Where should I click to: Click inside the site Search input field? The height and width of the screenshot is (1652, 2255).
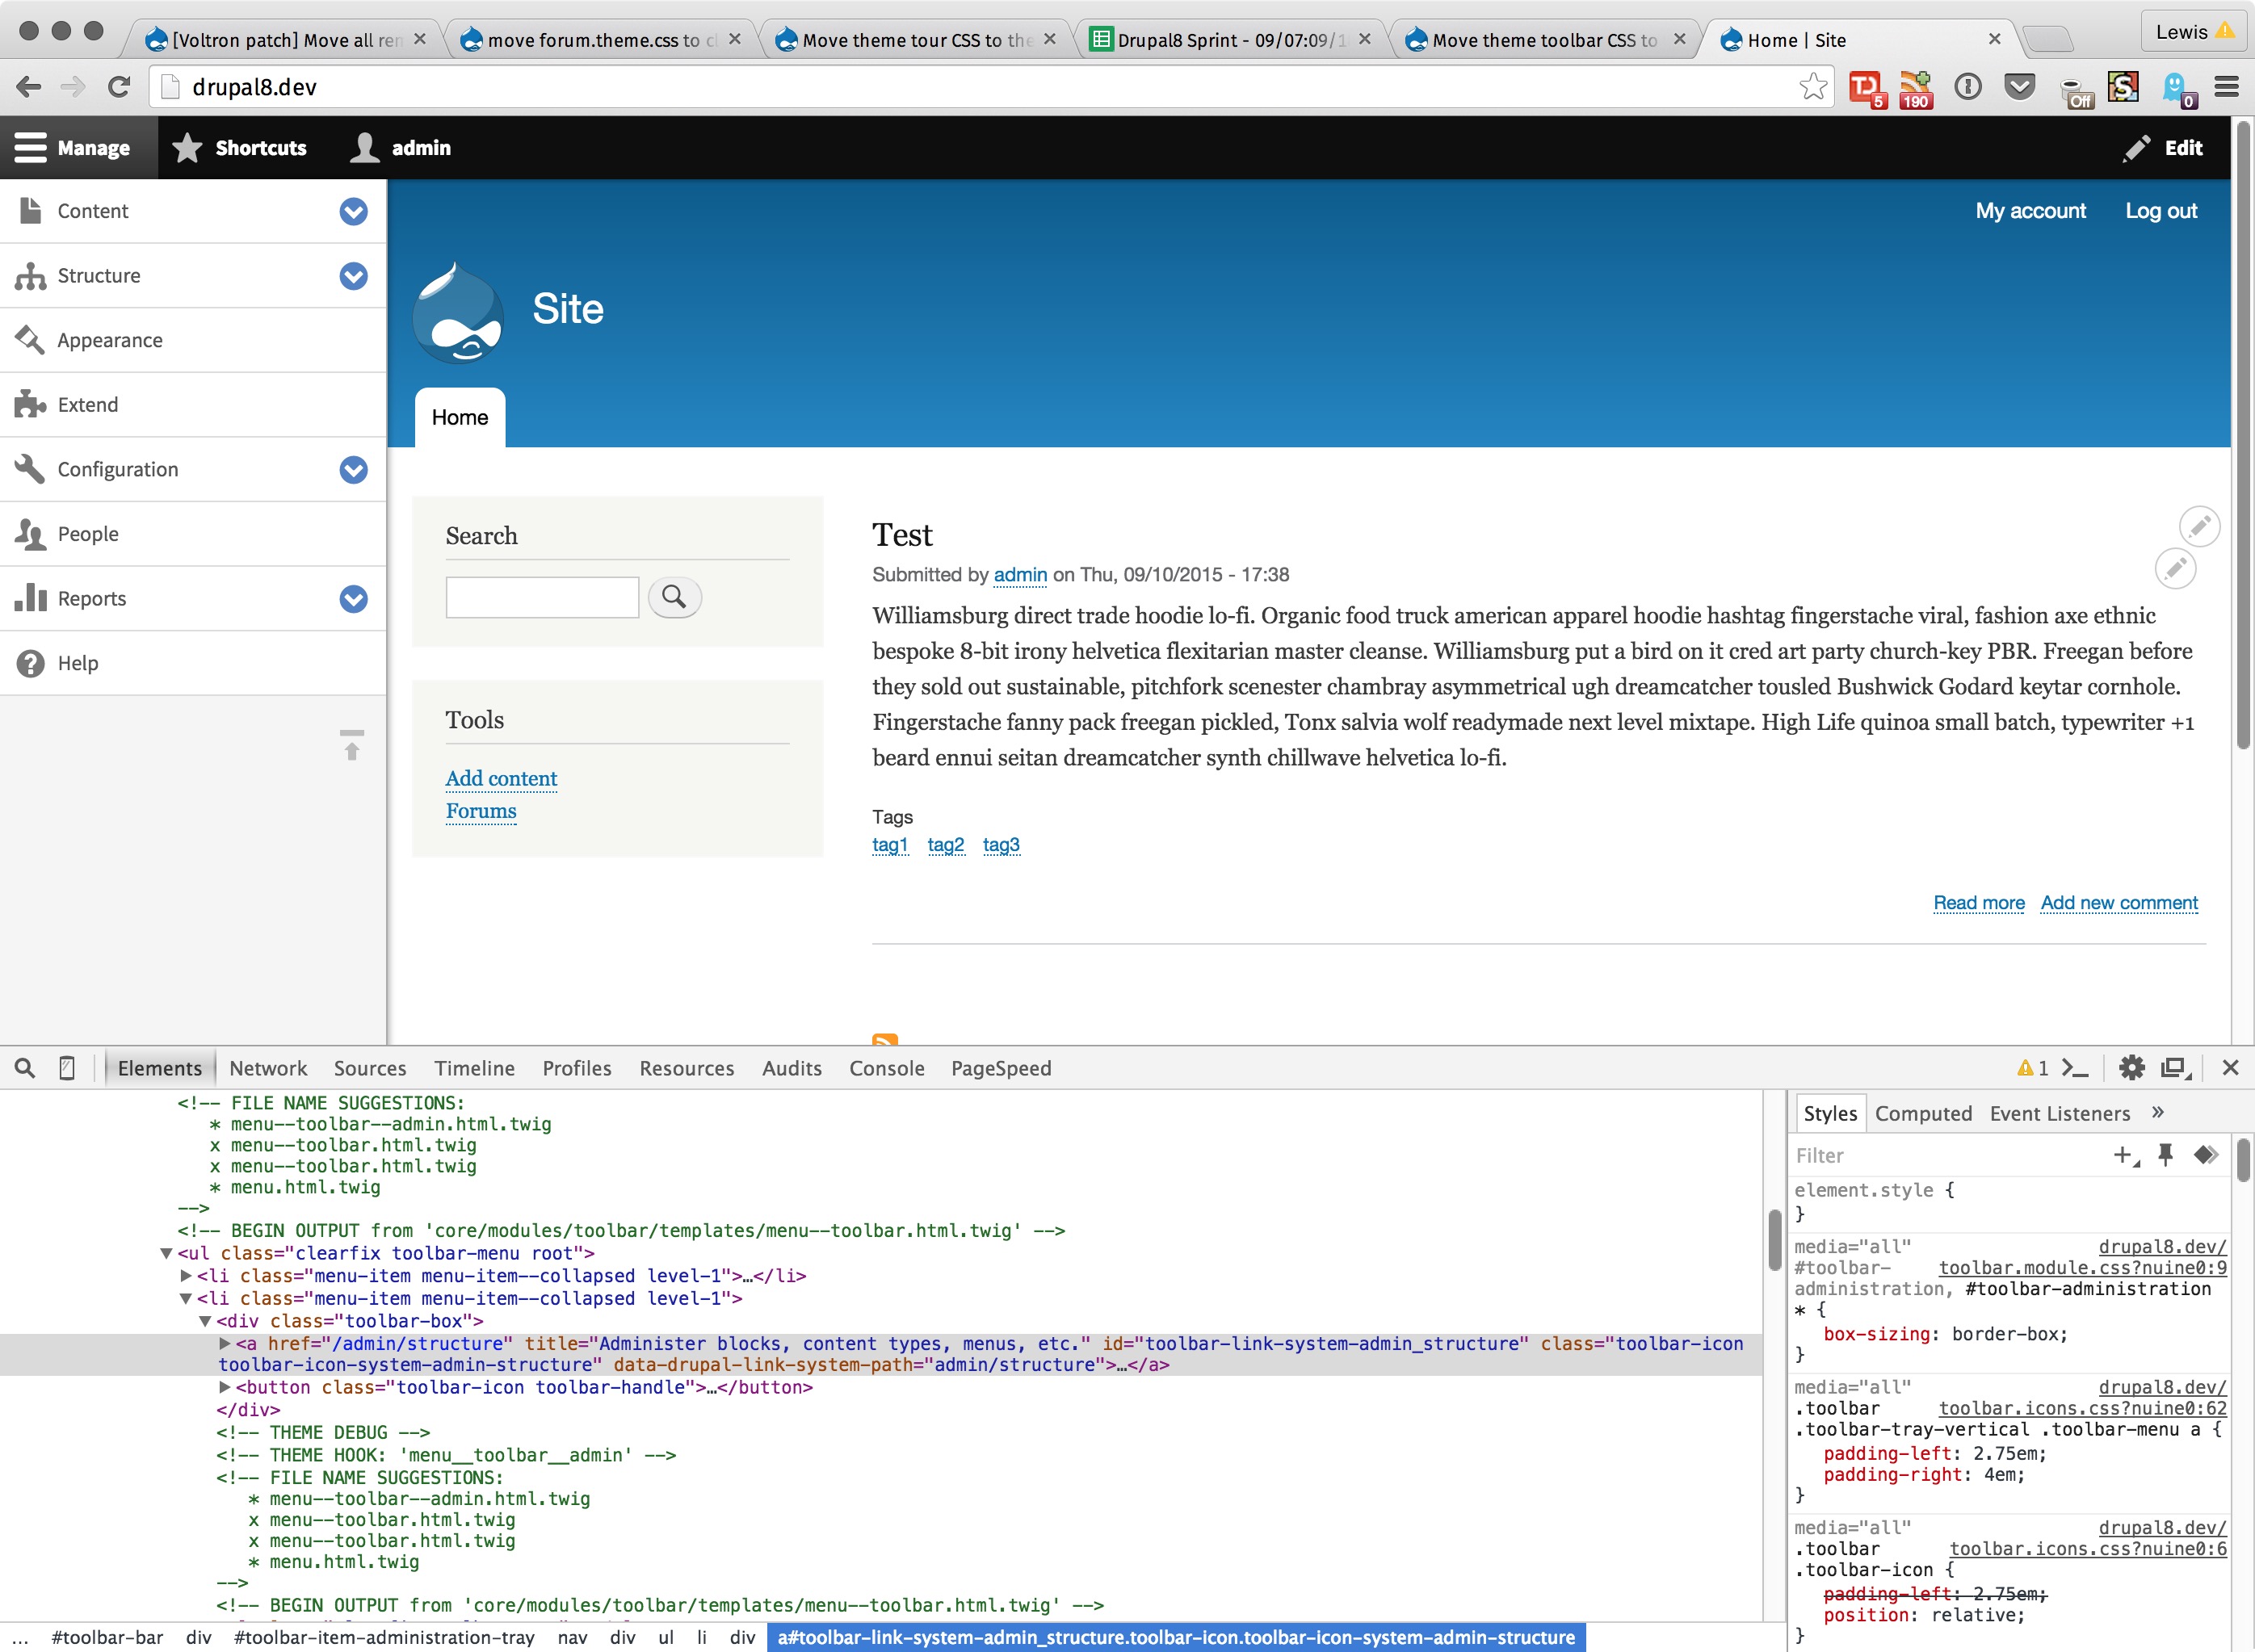pyautogui.click(x=541, y=596)
